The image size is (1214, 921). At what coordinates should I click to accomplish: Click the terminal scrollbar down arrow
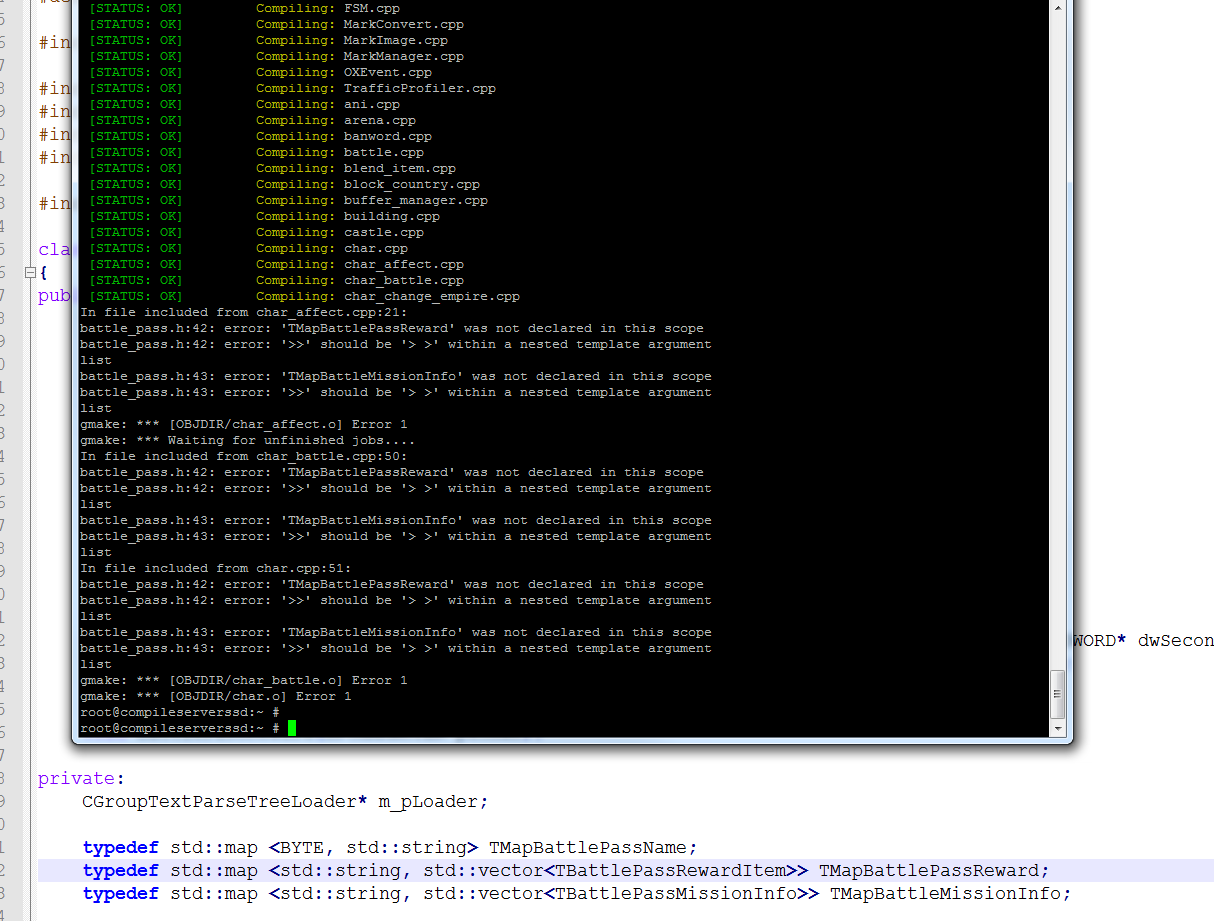point(1057,728)
